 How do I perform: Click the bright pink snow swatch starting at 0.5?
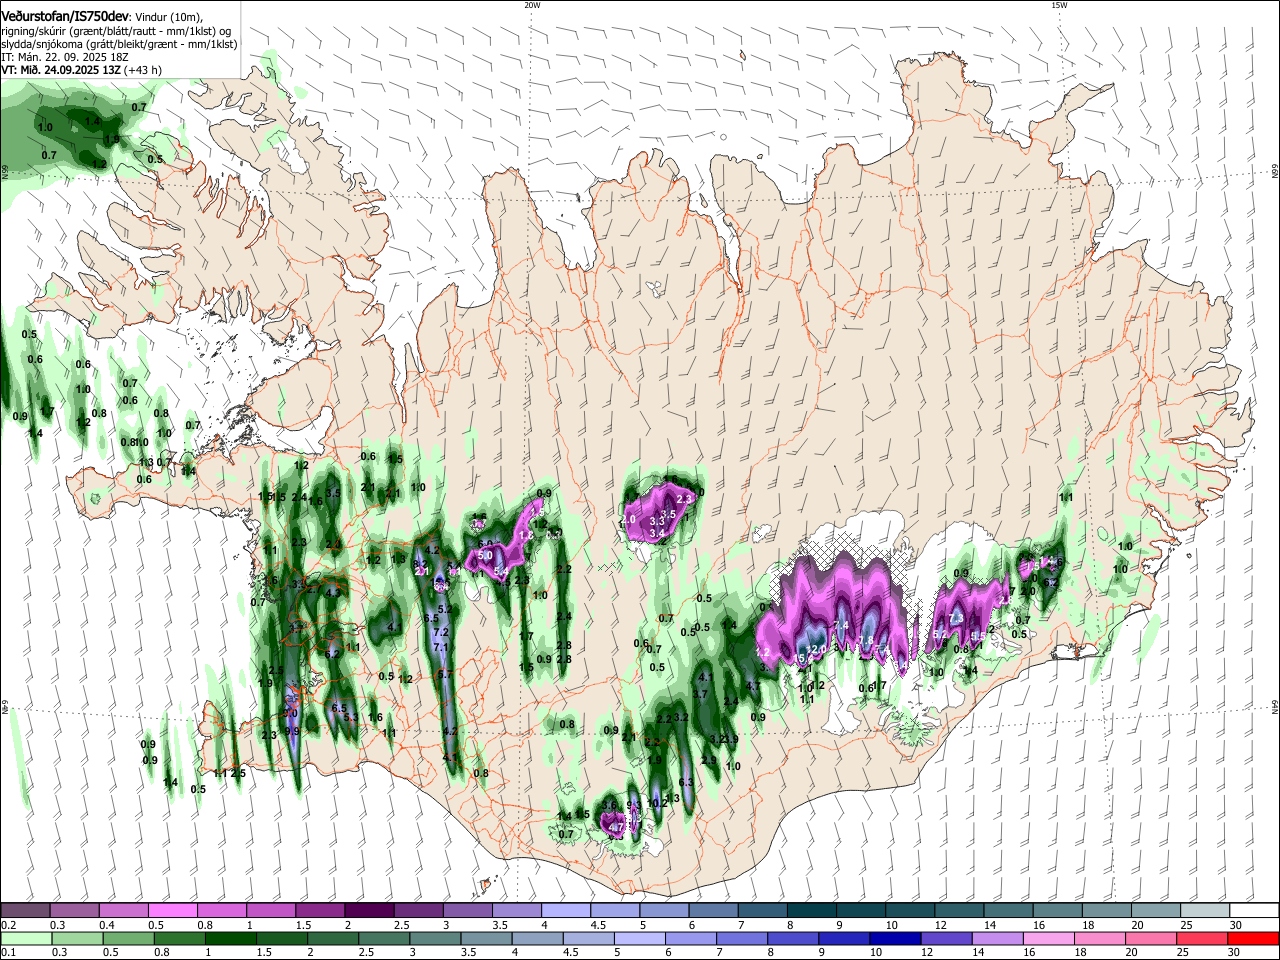(172, 911)
